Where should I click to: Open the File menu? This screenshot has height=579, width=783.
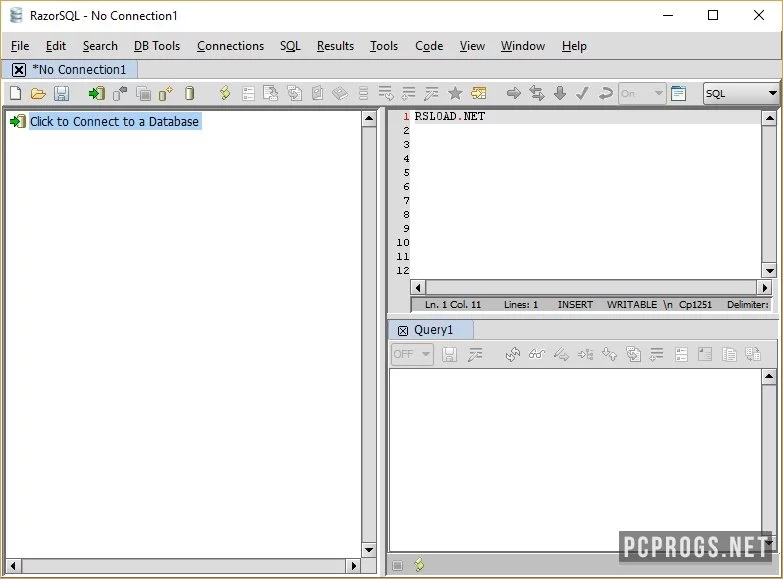click(20, 46)
